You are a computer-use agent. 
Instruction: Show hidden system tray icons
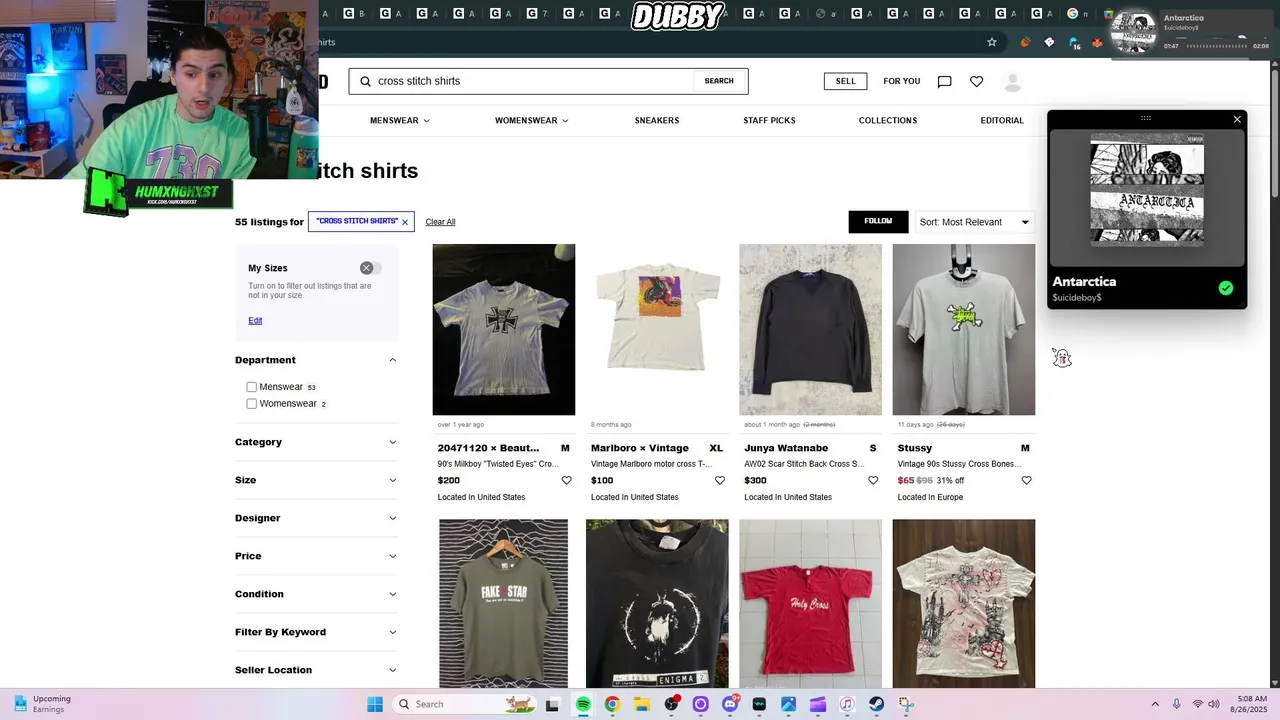click(1155, 704)
